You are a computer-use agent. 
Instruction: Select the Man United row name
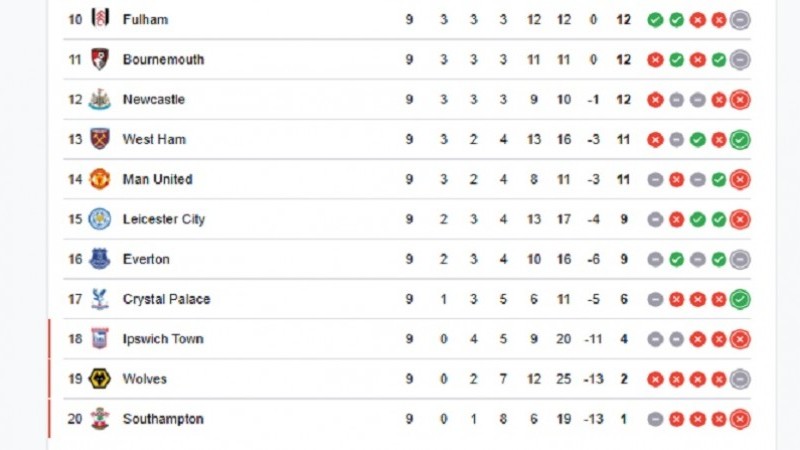(x=158, y=179)
